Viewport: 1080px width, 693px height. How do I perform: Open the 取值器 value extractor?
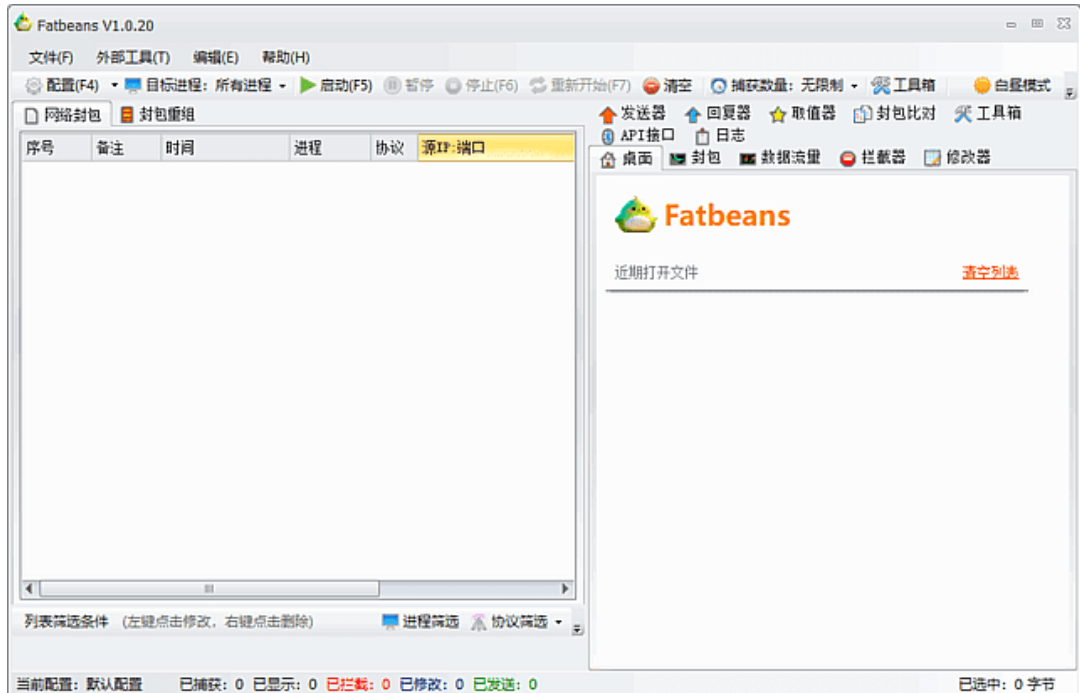[x=800, y=113]
